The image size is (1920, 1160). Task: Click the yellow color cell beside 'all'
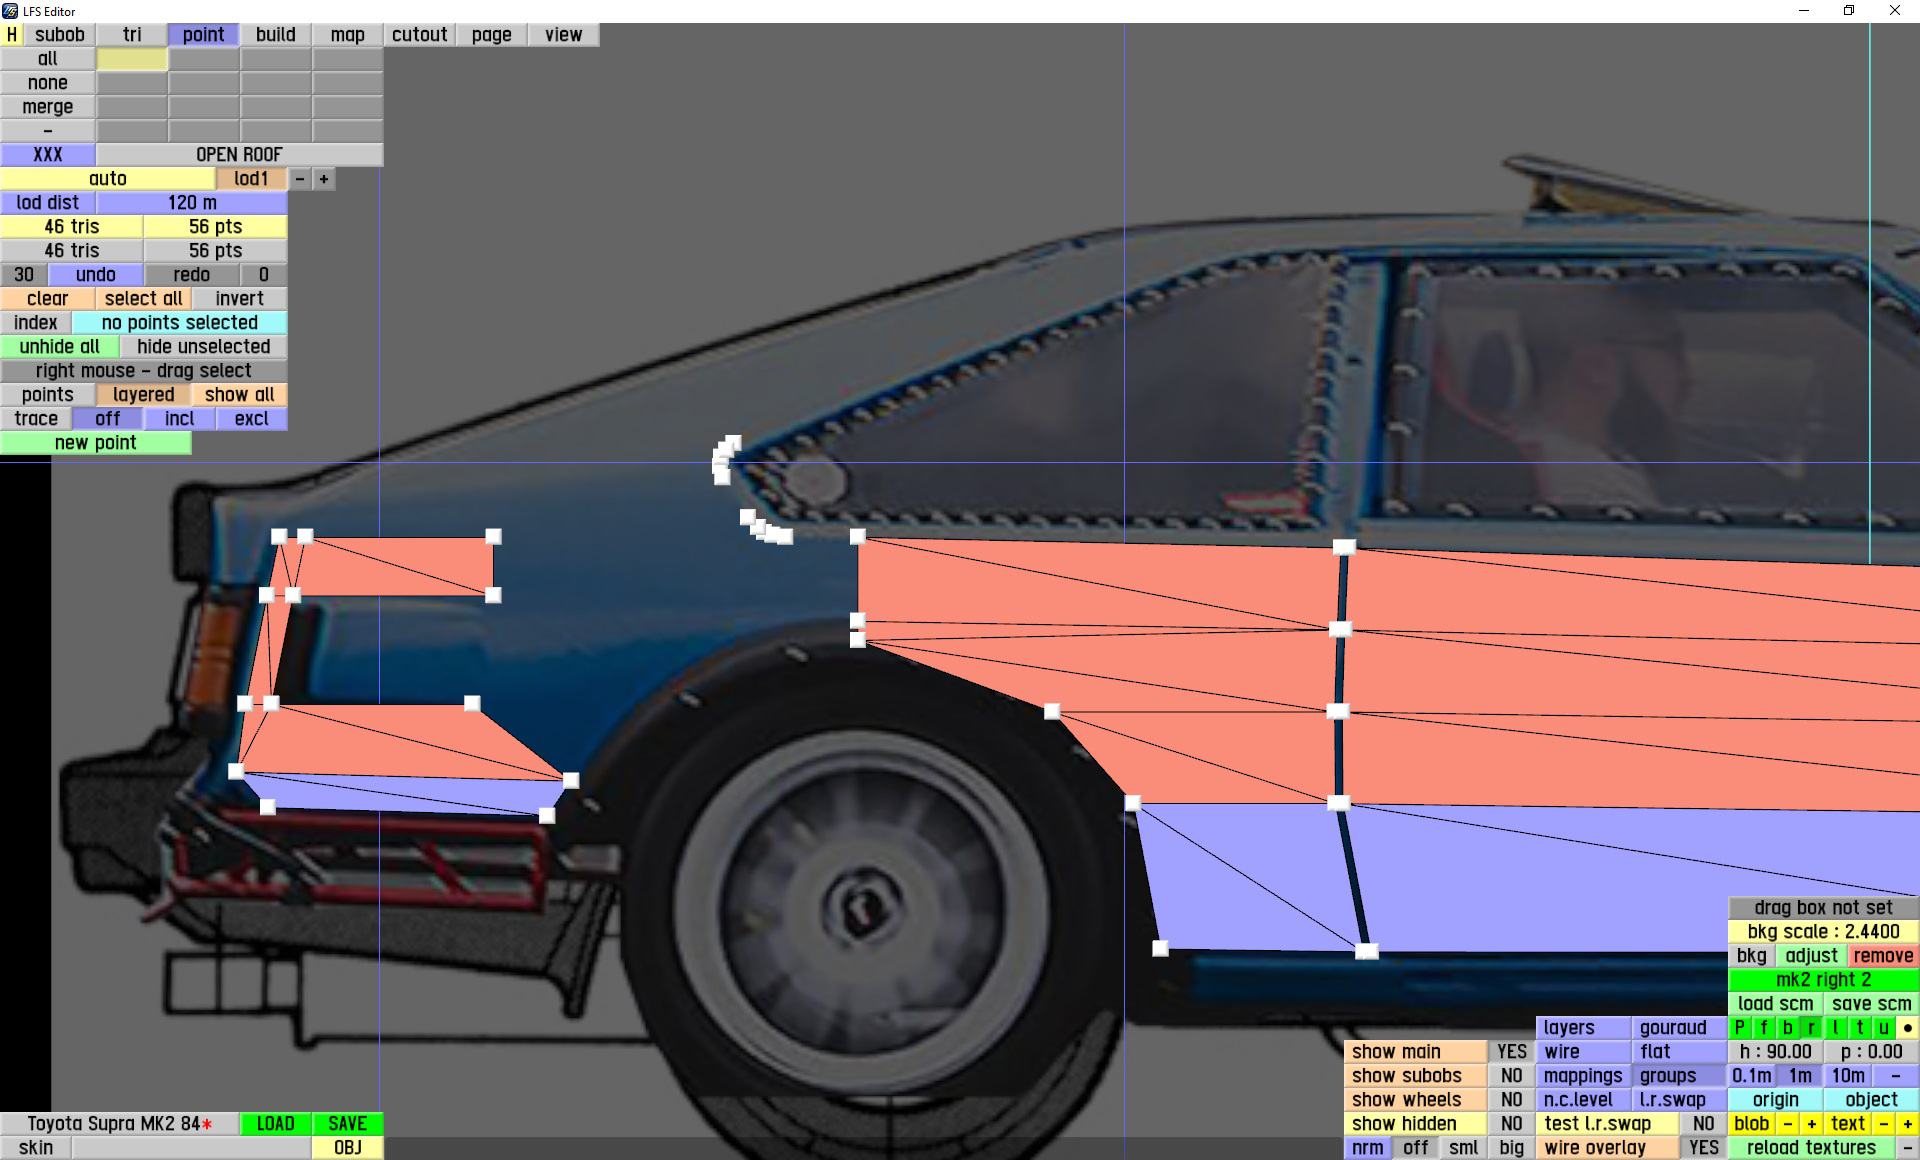point(132,59)
